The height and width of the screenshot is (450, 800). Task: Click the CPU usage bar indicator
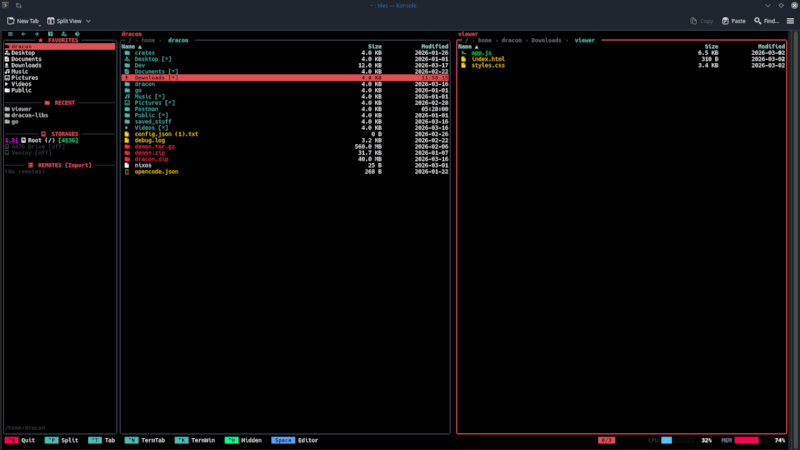point(678,440)
